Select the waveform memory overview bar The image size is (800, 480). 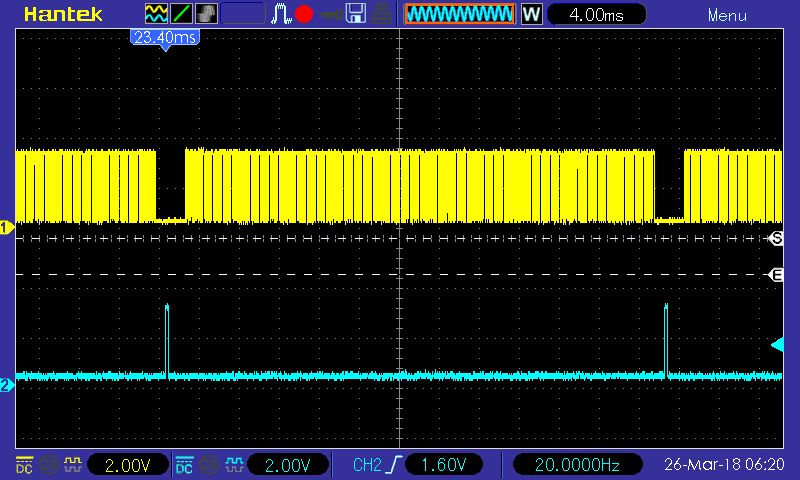pyautogui.click(x=459, y=15)
